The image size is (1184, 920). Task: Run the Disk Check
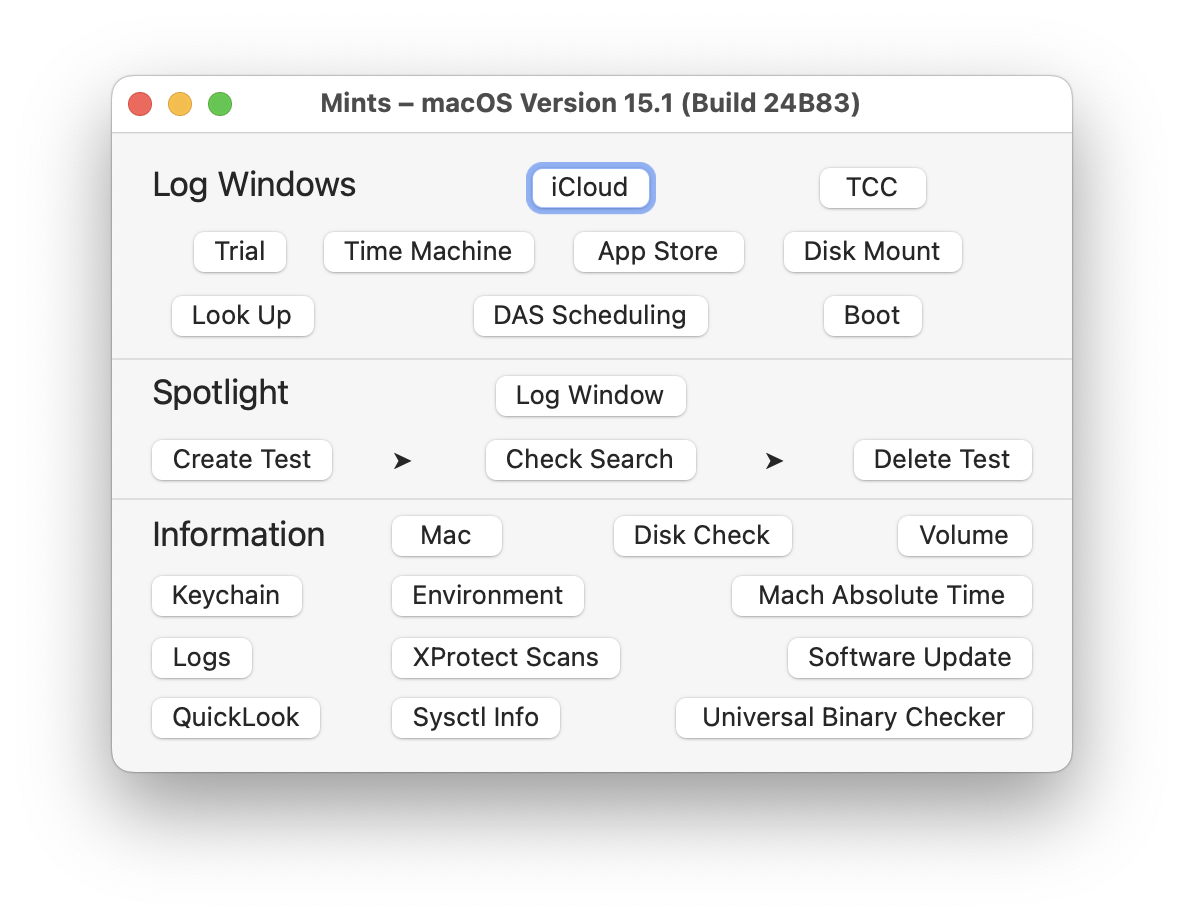[x=702, y=535]
